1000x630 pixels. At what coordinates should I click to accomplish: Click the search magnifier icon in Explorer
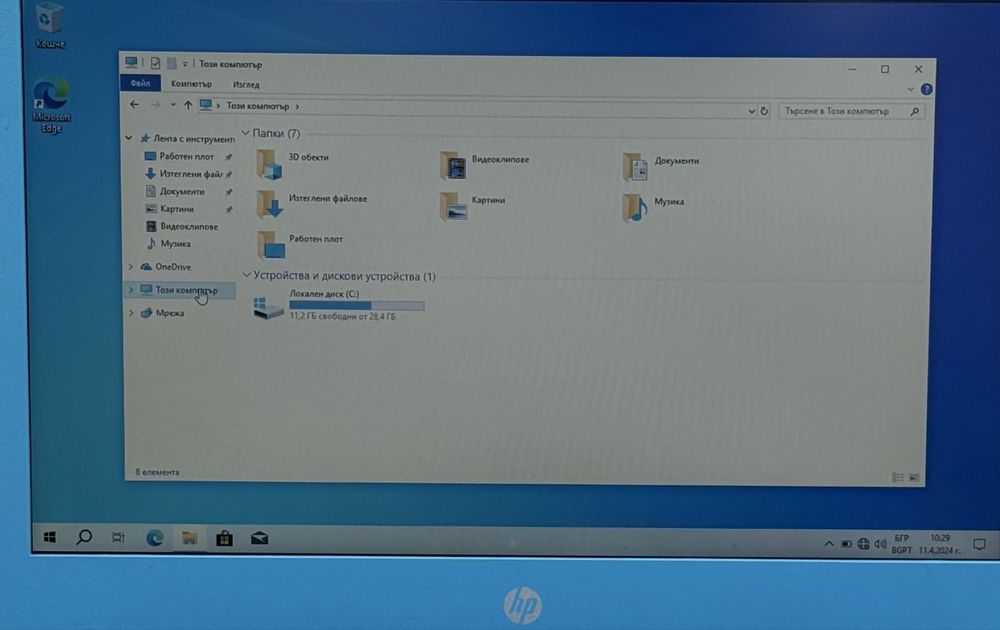[x=915, y=112]
